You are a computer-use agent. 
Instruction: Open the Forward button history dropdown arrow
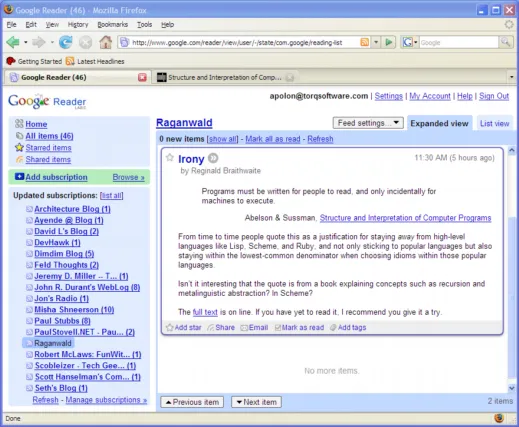coord(52,42)
